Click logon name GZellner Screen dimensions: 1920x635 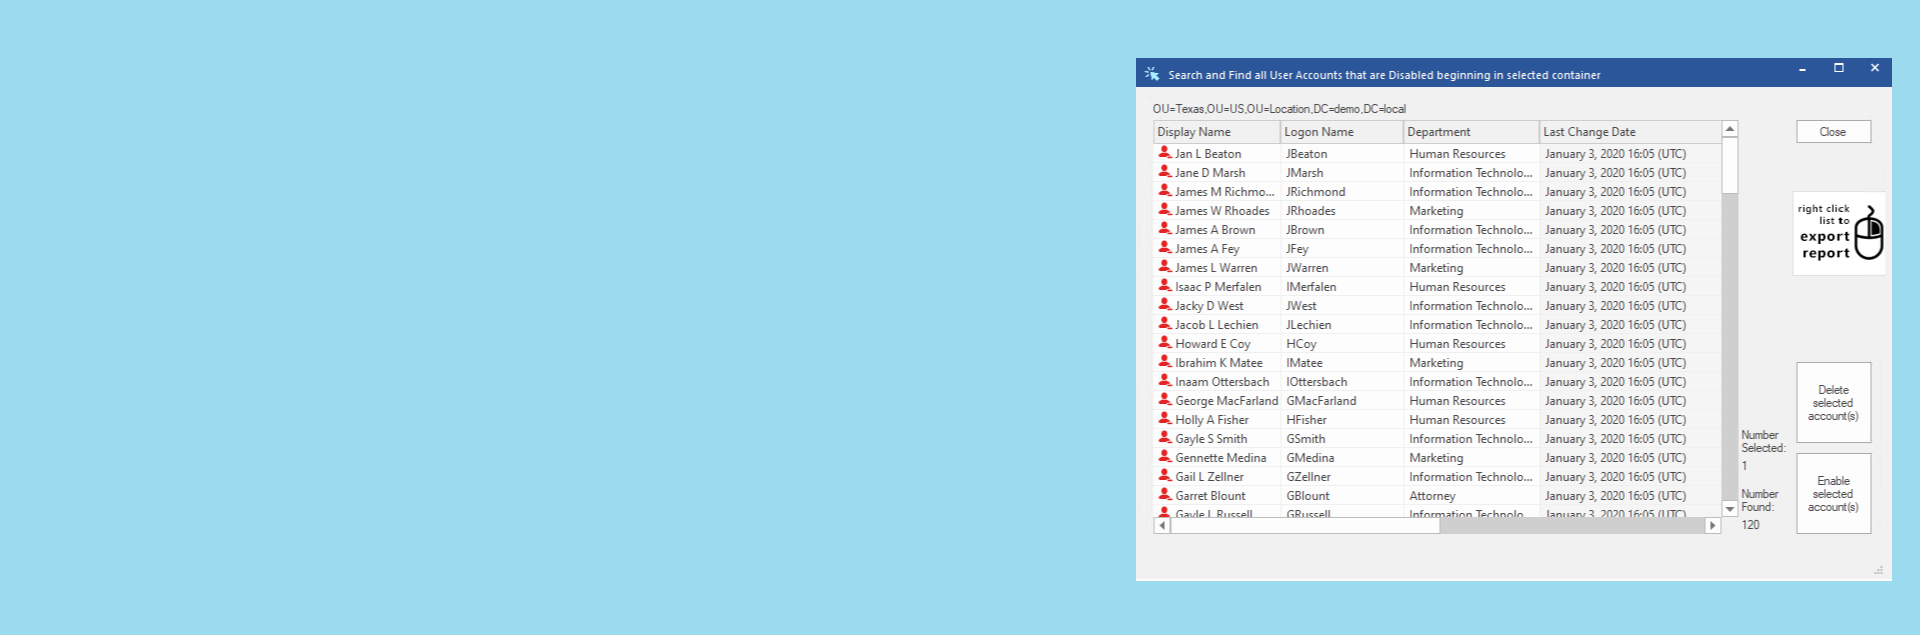1308,477
